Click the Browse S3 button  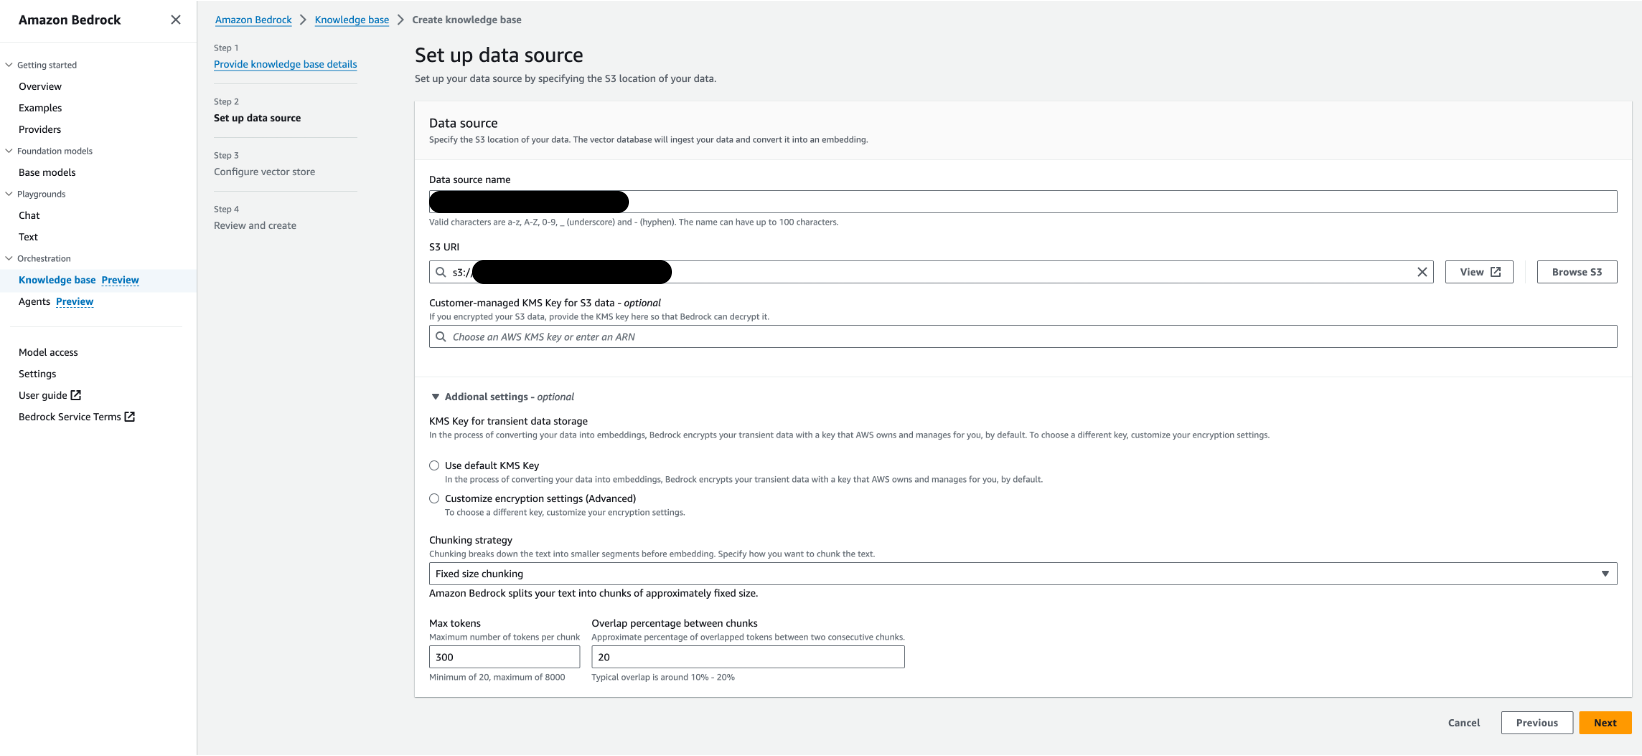(x=1576, y=272)
